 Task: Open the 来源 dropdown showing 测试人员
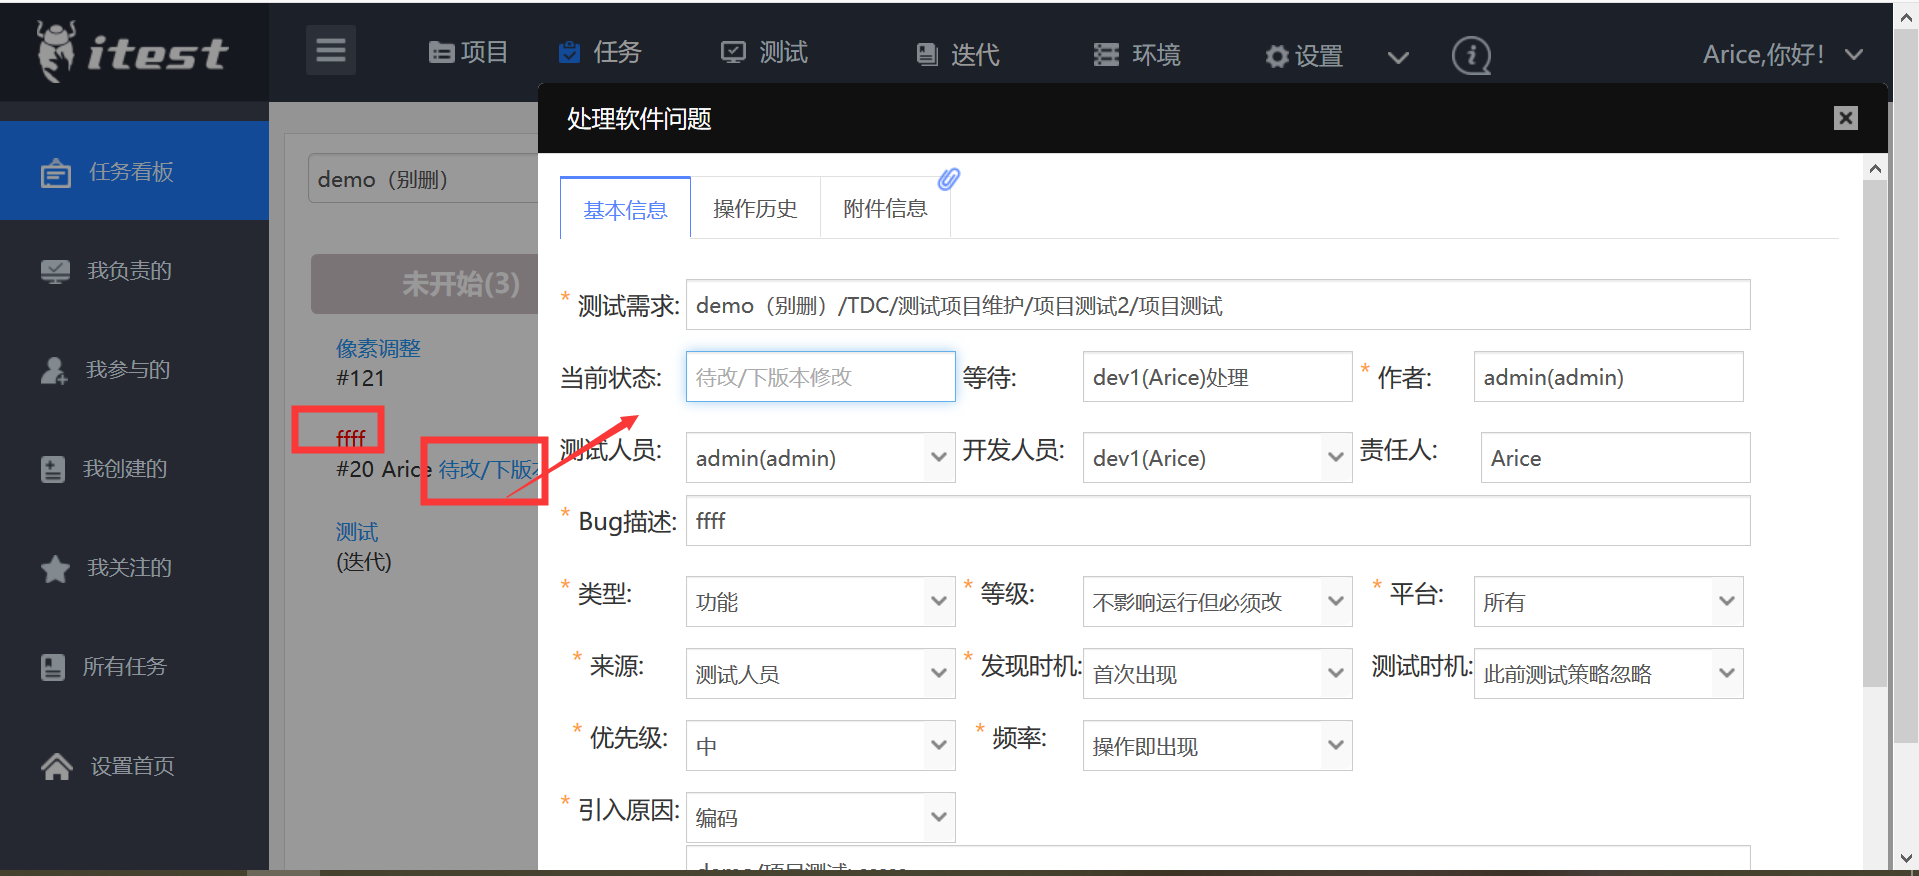point(821,674)
